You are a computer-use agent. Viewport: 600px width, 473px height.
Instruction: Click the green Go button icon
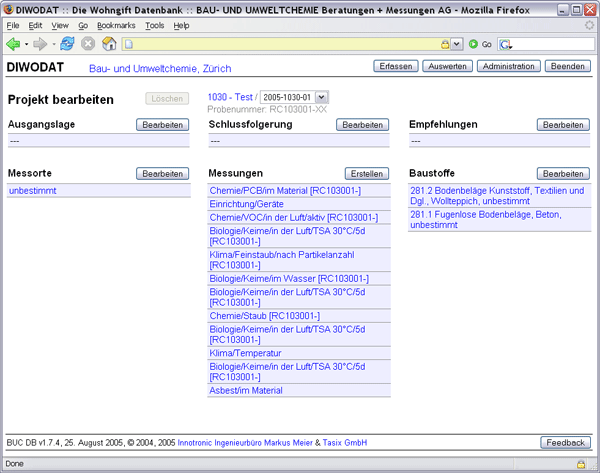pos(473,44)
